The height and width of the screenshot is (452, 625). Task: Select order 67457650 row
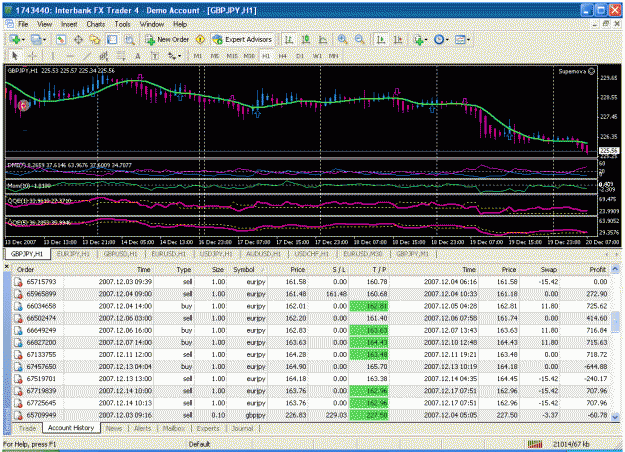pyautogui.click(x=311, y=366)
